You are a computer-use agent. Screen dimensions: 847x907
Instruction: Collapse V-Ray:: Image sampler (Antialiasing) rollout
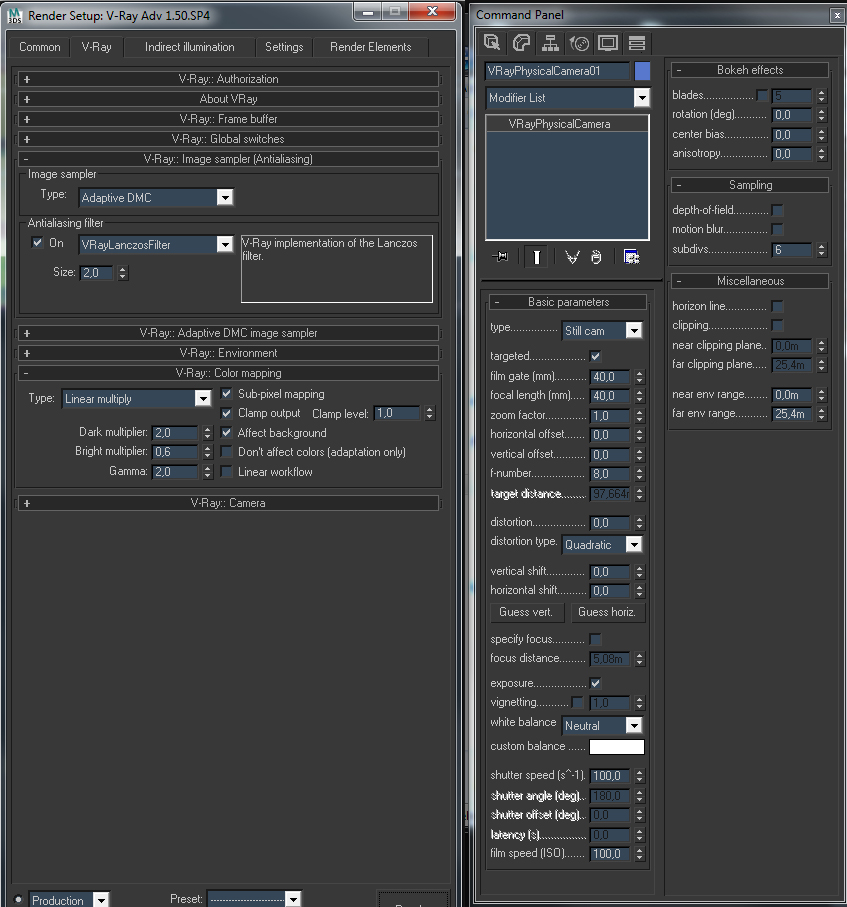pyautogui.click(x=228, y=159)
